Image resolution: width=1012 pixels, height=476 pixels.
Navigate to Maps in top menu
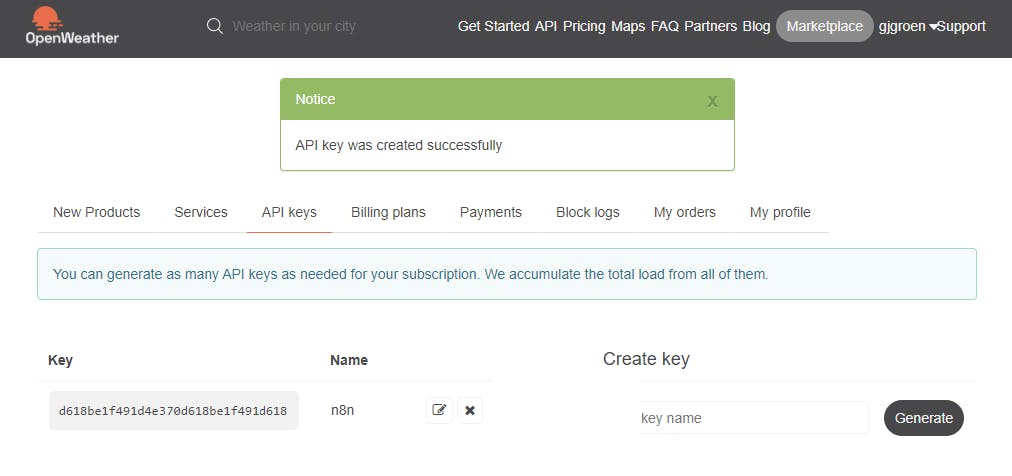click(x=628, y=26)
